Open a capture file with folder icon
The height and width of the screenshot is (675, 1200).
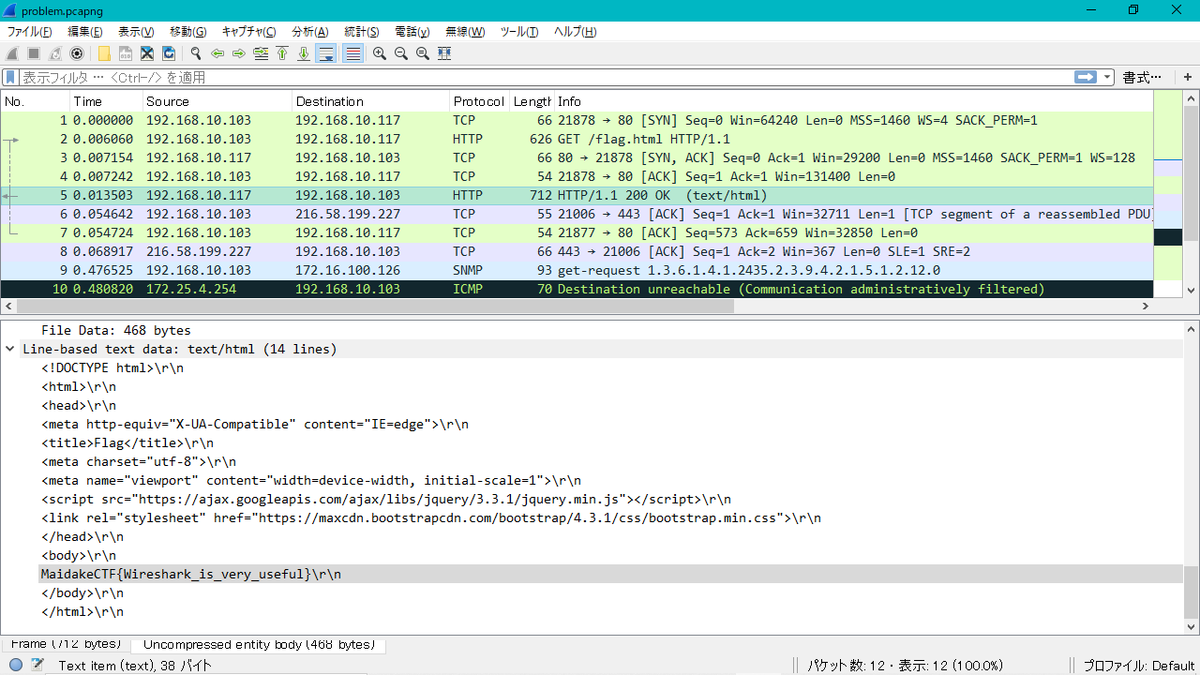[104, 53]
